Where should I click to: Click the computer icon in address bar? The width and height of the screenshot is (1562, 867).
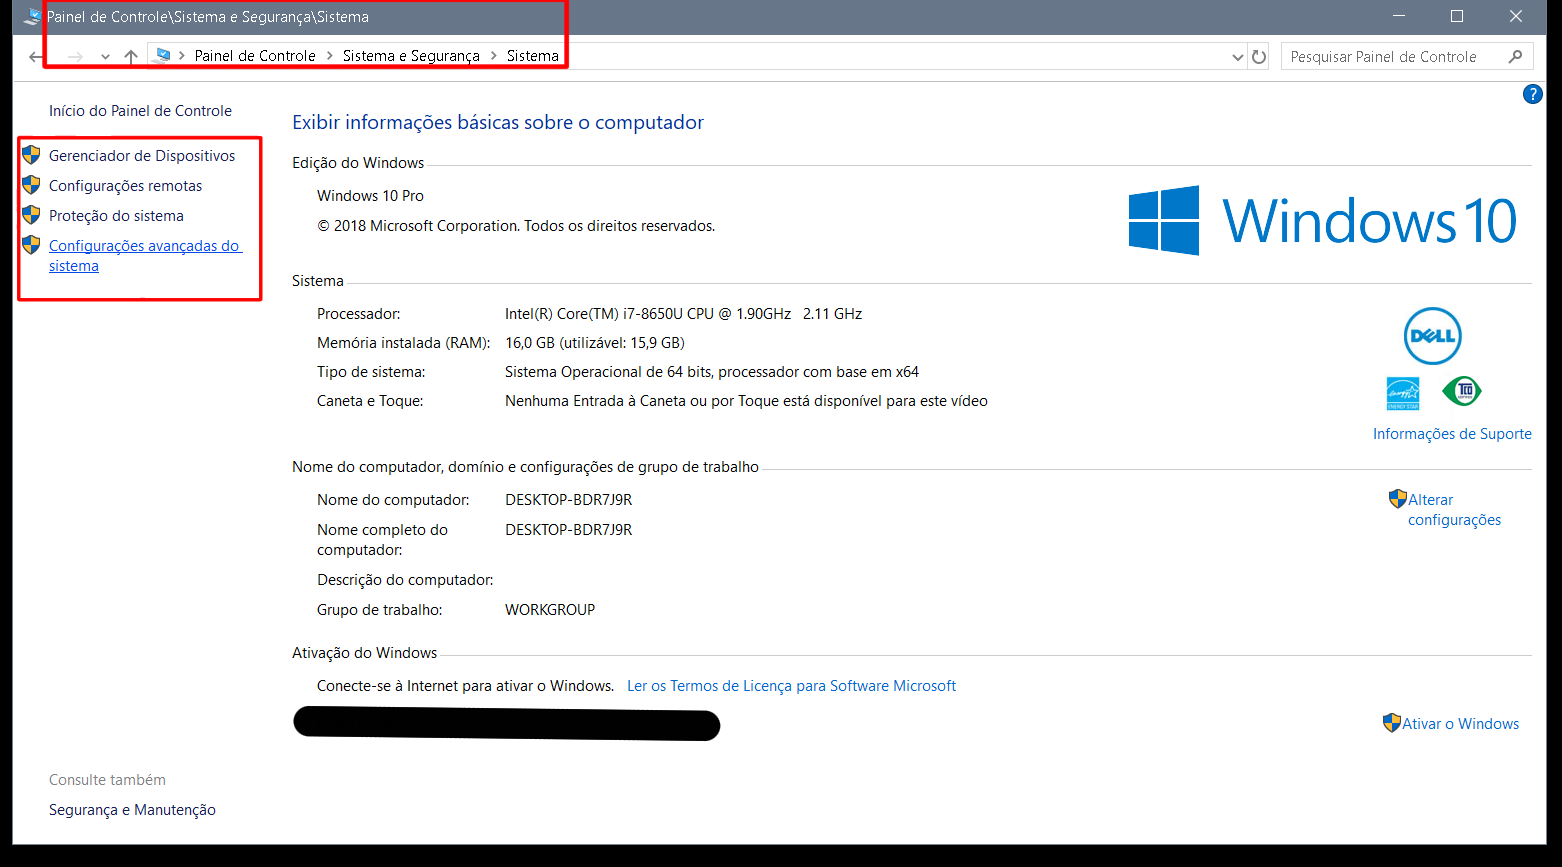[x=162, y=56]
